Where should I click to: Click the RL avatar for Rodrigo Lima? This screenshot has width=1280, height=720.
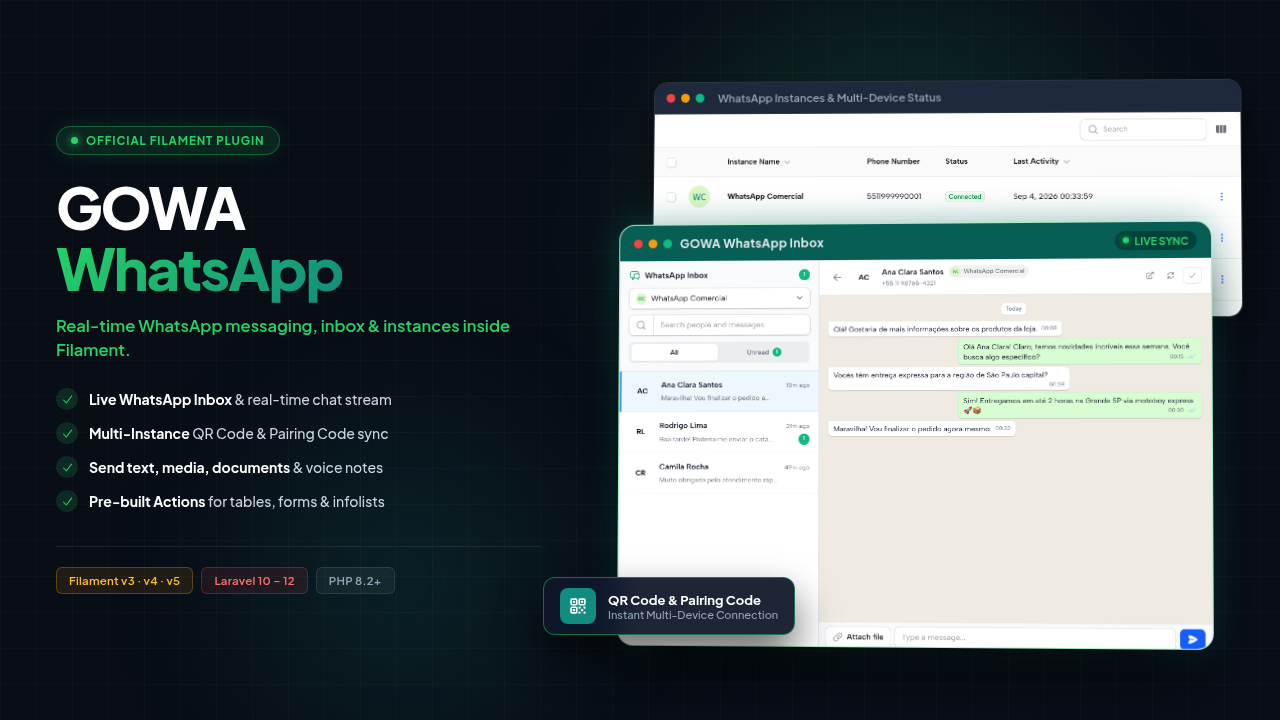640,432
